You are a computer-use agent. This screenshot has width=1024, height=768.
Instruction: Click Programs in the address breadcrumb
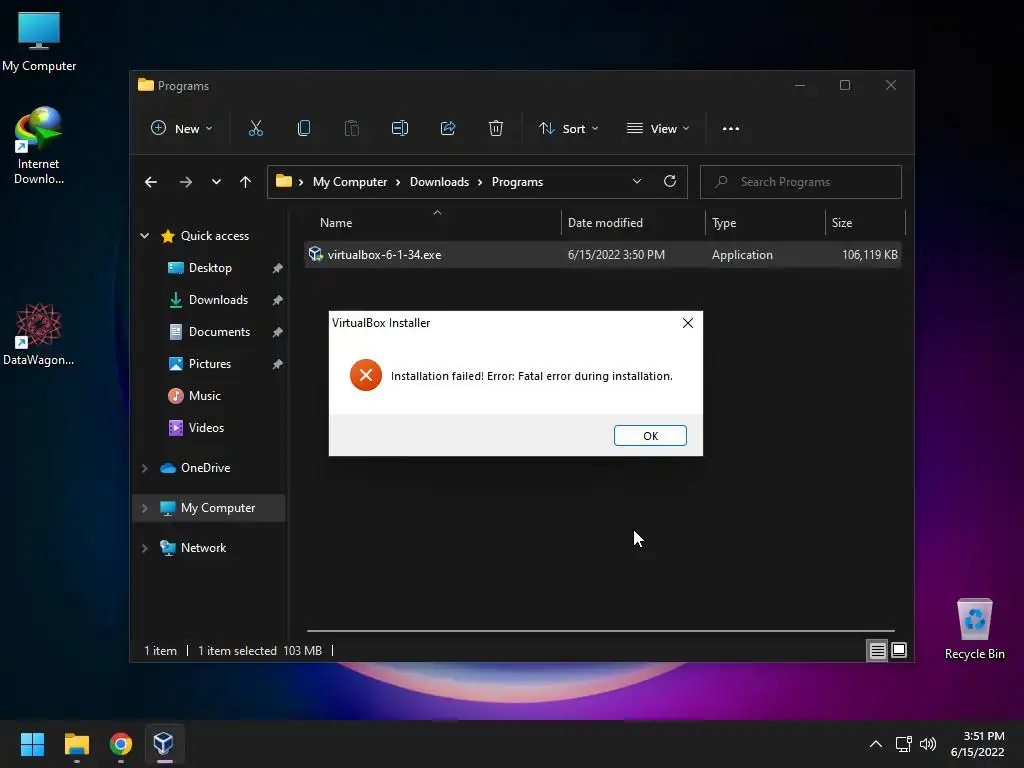517,182
